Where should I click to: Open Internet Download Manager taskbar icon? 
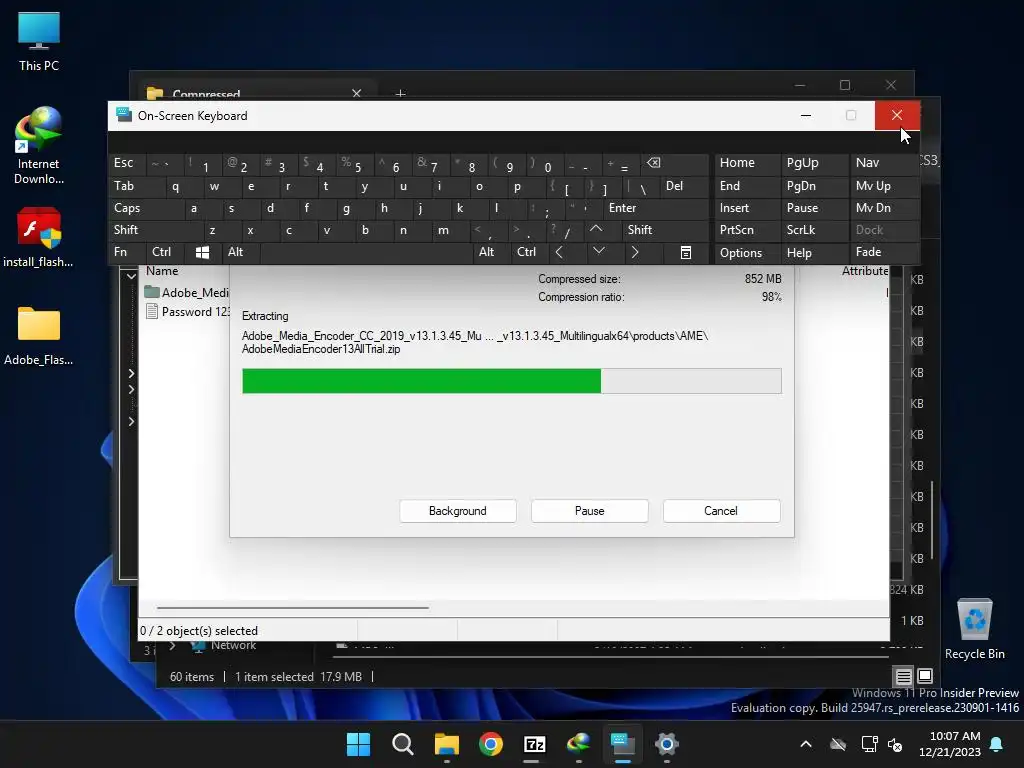(579, 744)
